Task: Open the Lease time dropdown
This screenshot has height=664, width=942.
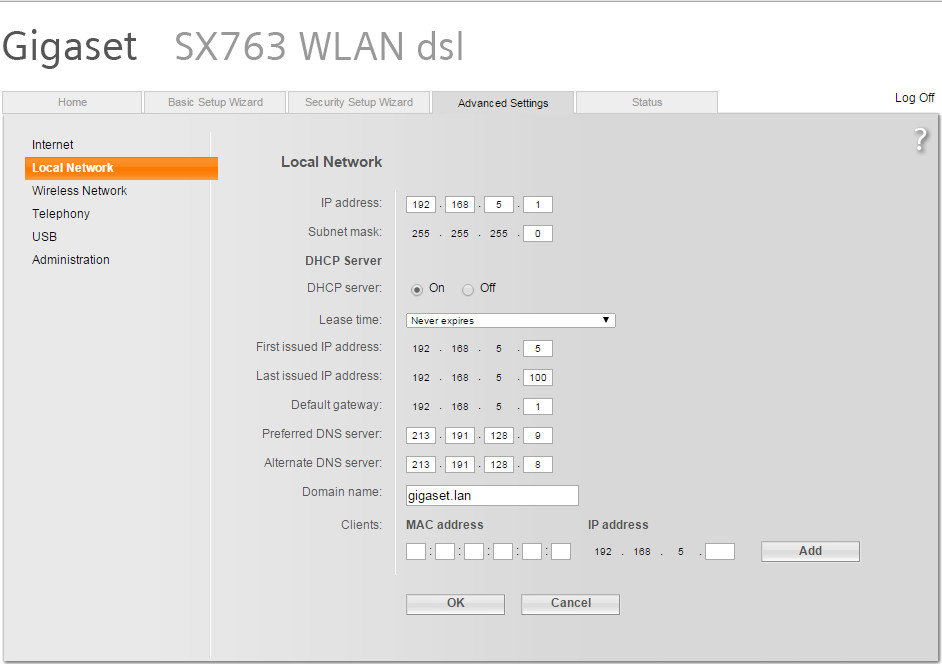Action: click(x=510, y=321)
